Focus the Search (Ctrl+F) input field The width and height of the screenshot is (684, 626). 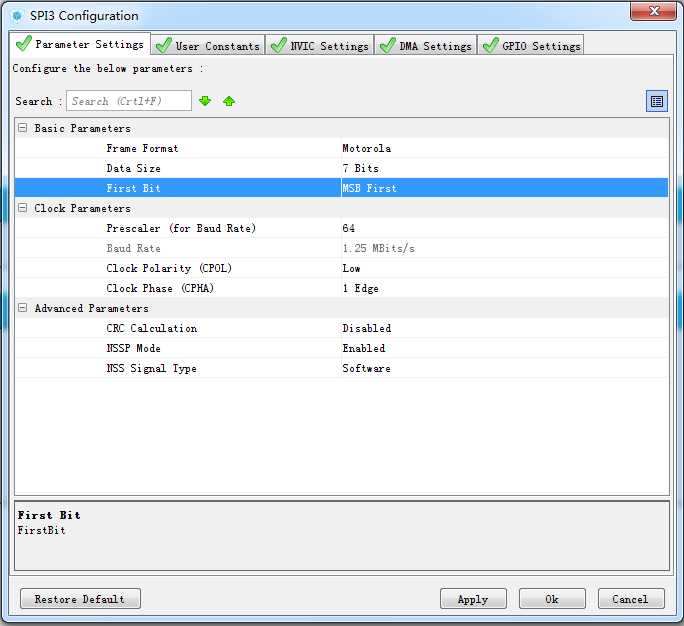pos(129,101)
